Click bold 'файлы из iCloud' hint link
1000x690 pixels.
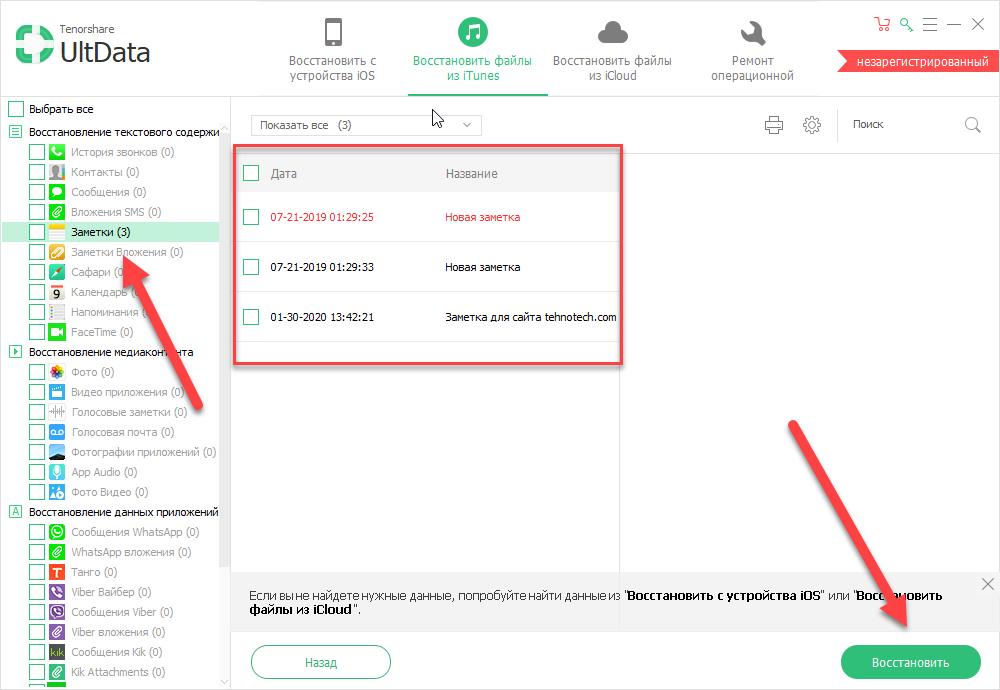[x=301, y=610]
